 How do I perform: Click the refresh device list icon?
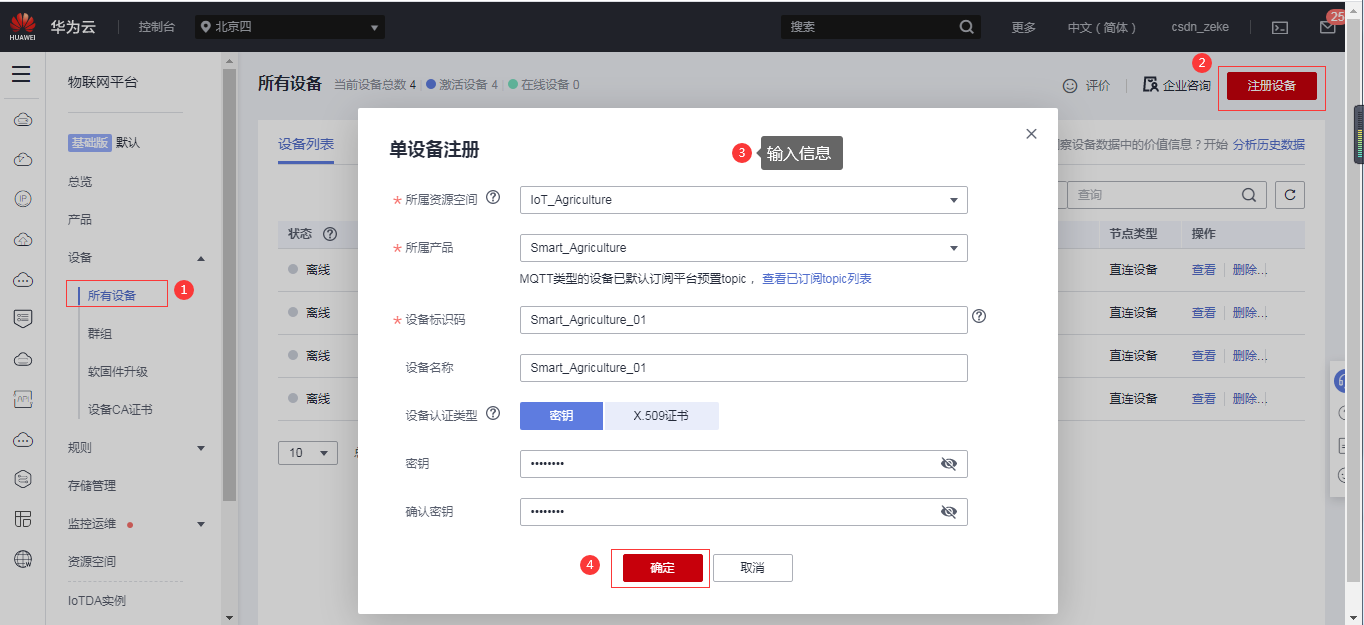click(1290, 195)
